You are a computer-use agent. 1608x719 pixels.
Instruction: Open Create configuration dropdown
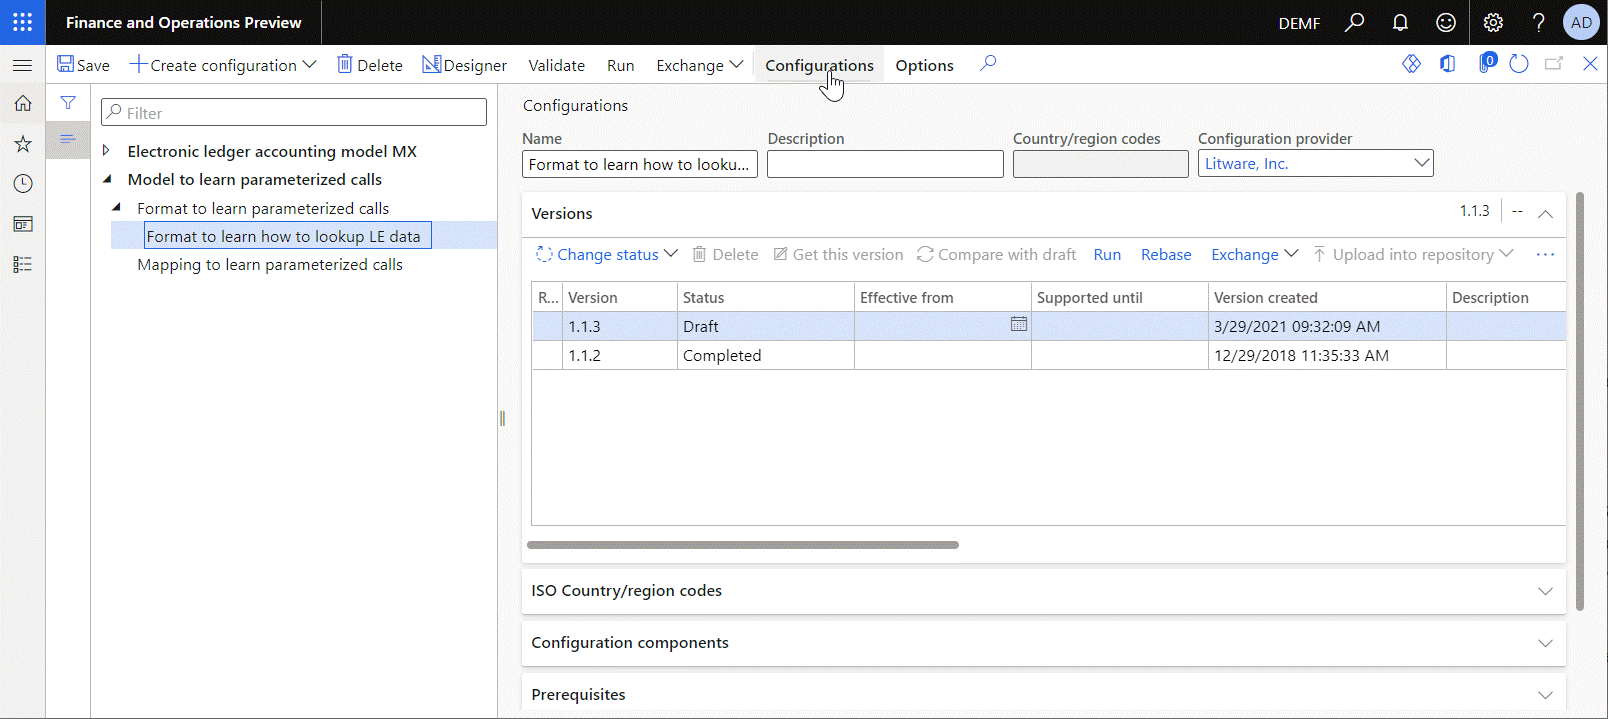[x=223, y=65]
